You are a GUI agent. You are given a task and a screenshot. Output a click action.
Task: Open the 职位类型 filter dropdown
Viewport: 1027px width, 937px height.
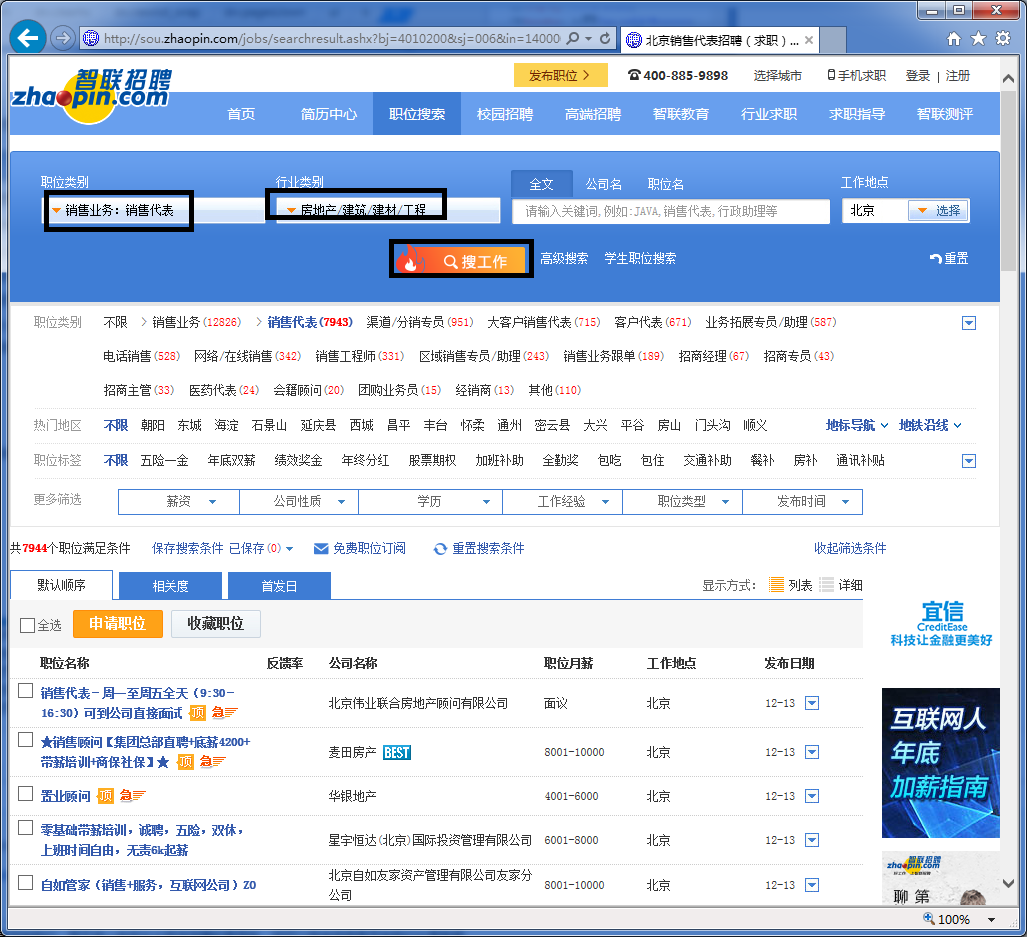[x=682, y=502]
